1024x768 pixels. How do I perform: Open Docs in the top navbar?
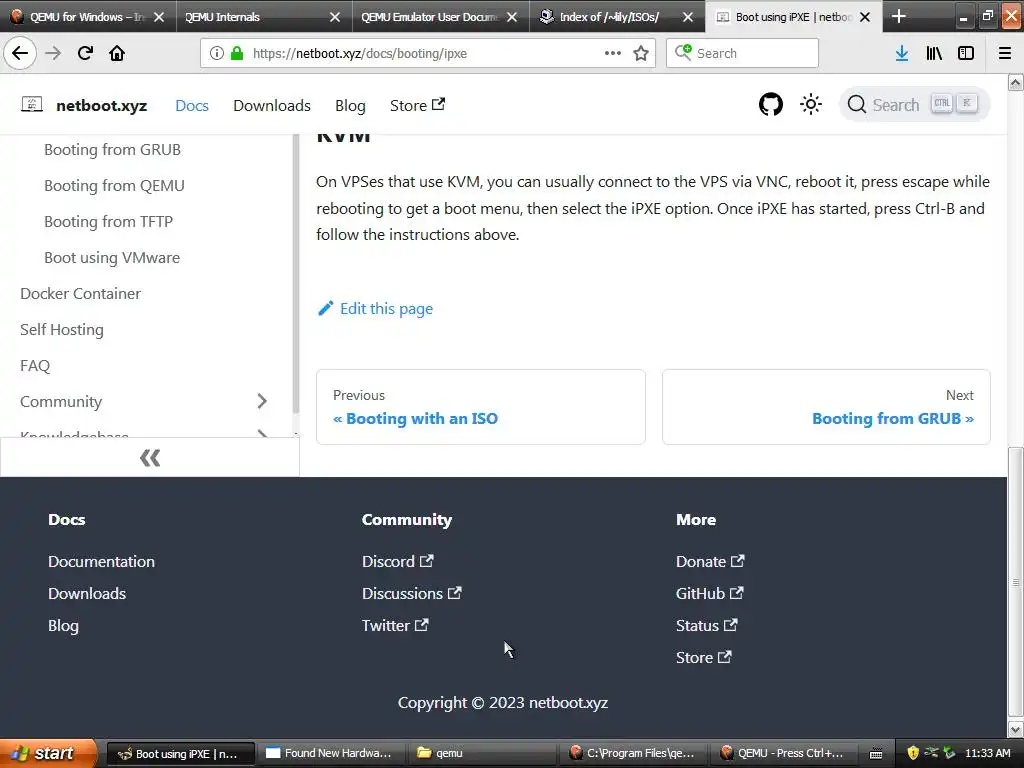191,105
